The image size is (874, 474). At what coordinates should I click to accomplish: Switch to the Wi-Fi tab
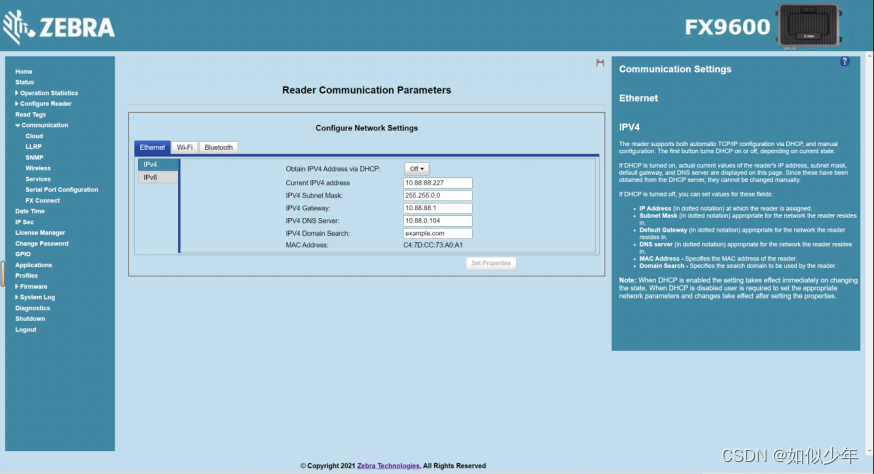click(x=184, y=147)
